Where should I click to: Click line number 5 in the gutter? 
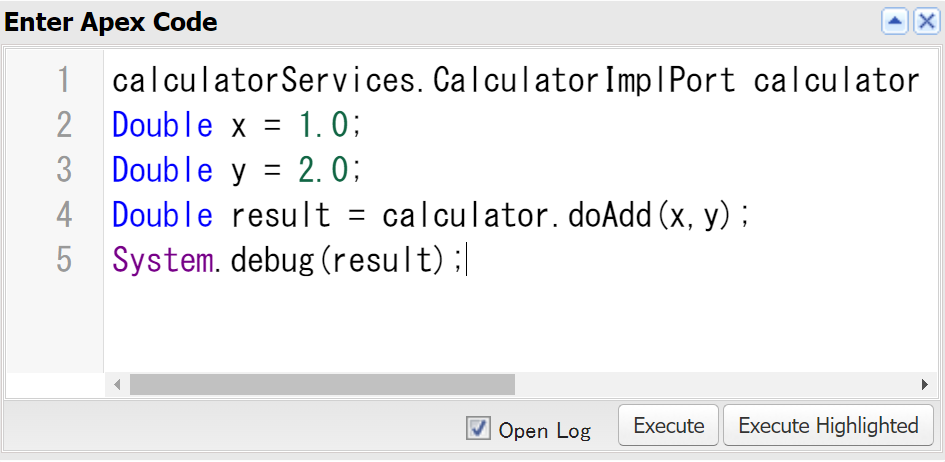64,260
